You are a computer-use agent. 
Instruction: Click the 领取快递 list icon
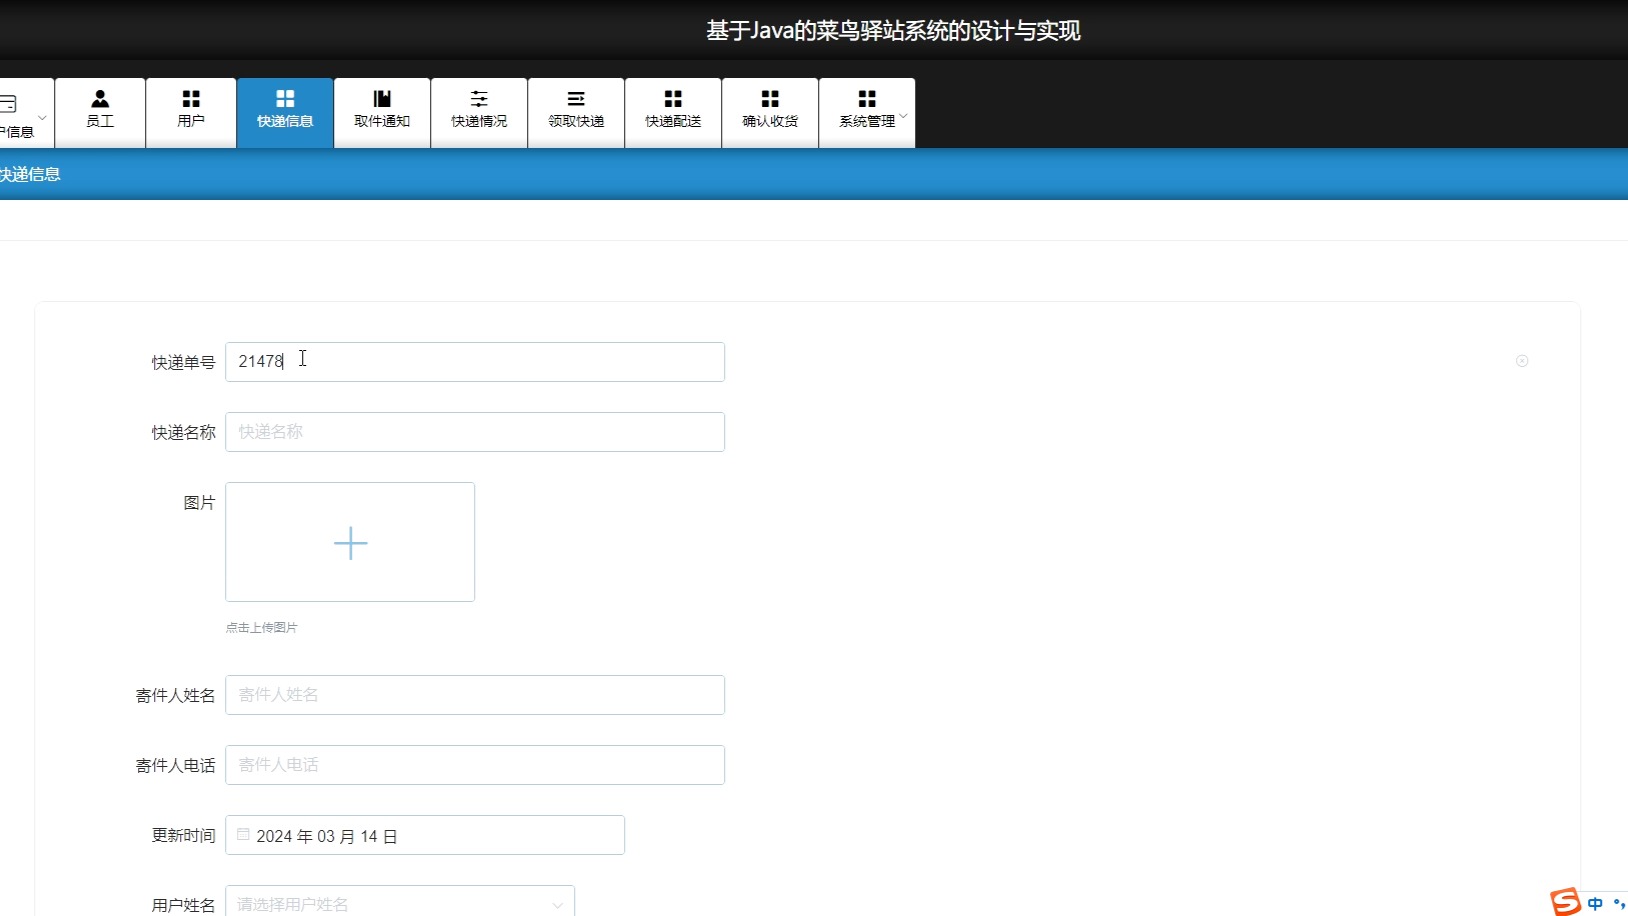[576, 98]
